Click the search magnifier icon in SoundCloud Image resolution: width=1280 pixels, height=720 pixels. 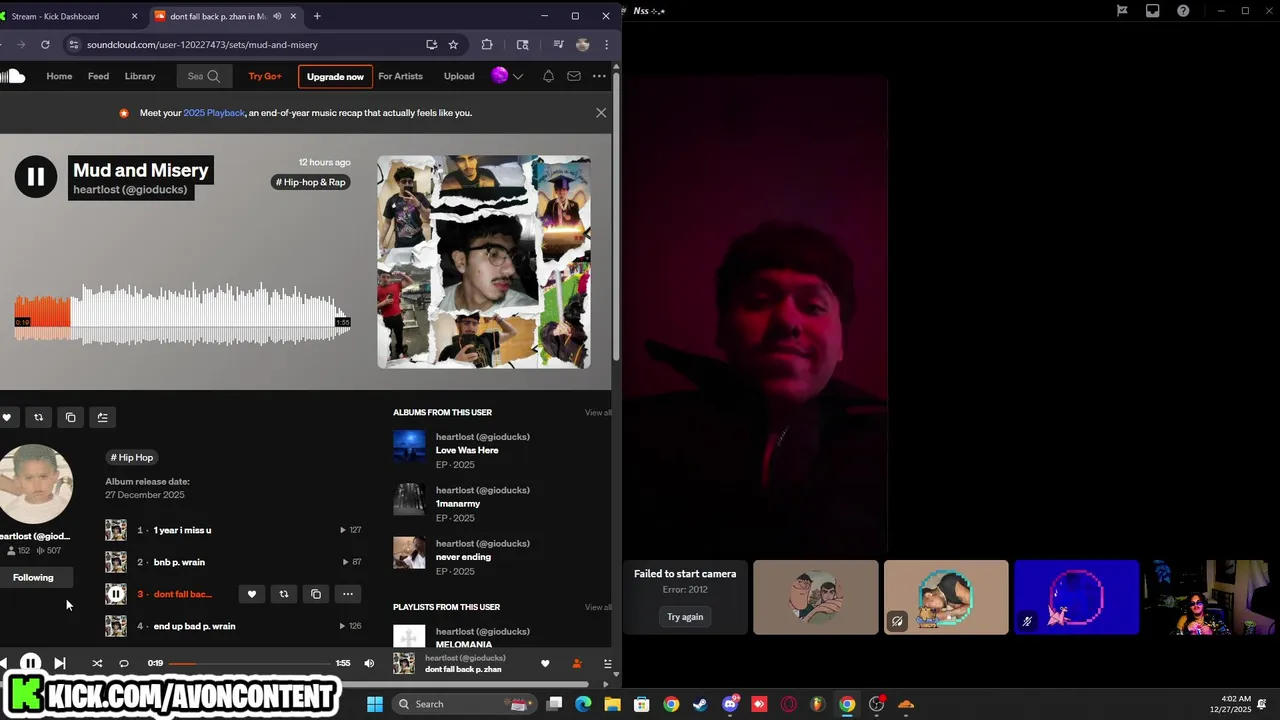pos(213,76)
